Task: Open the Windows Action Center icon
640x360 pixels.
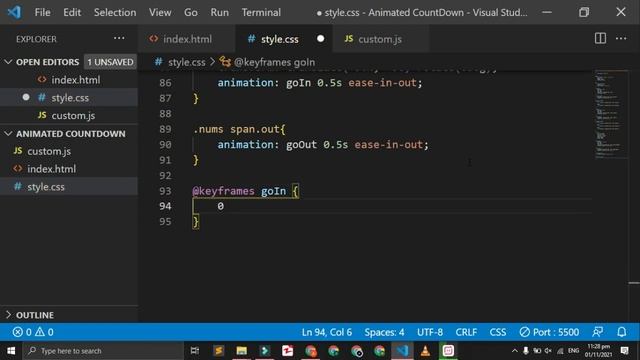Action: (624, 351)
